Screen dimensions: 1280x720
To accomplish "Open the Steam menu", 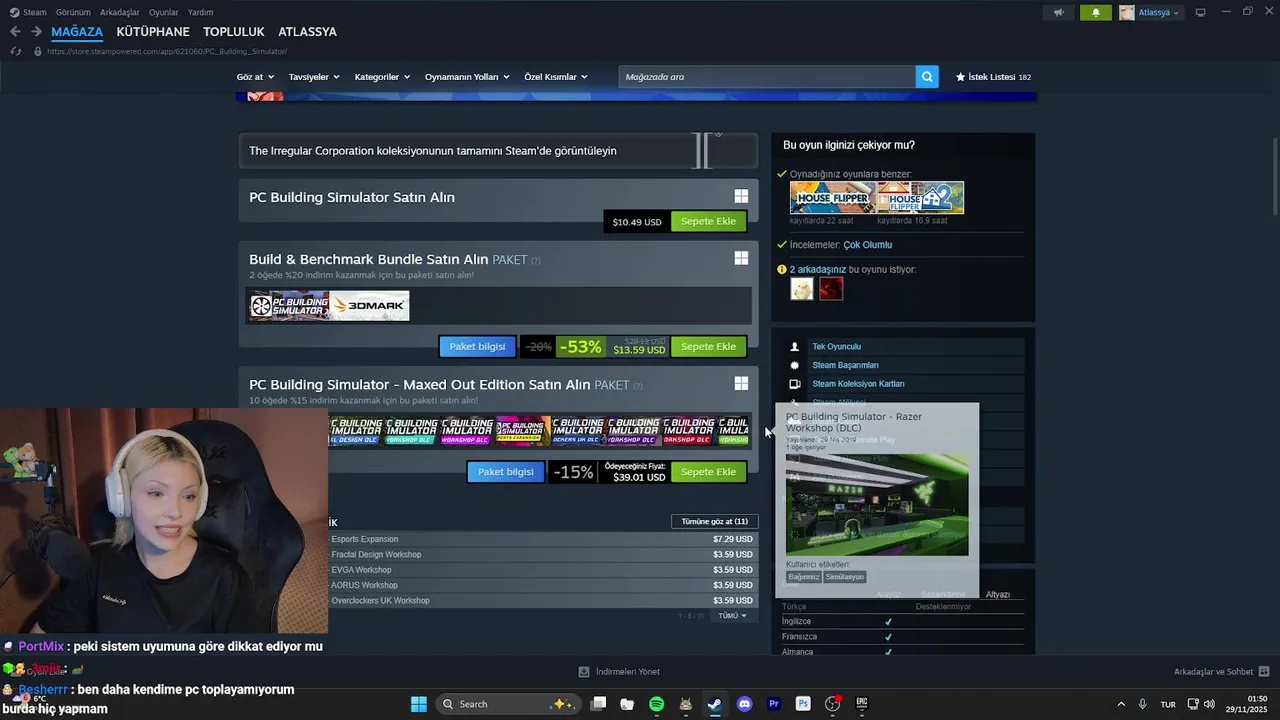I will click(28, 12).
